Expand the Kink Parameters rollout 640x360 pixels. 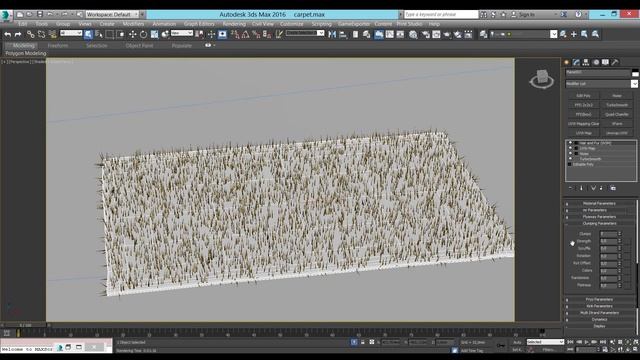pyautogui.click(x=599, y=306)
